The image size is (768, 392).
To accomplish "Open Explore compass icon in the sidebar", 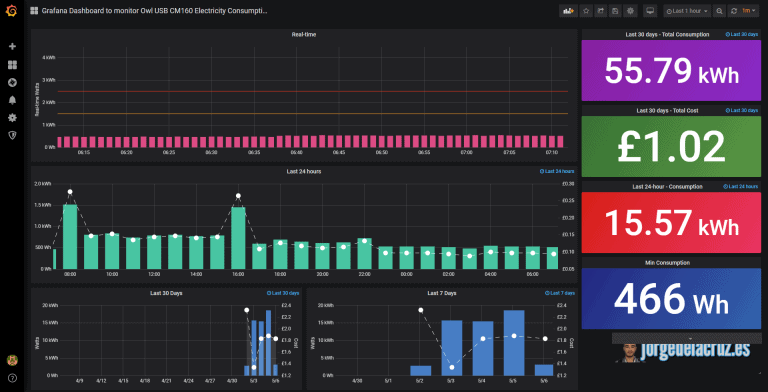I will click(12, 82).
